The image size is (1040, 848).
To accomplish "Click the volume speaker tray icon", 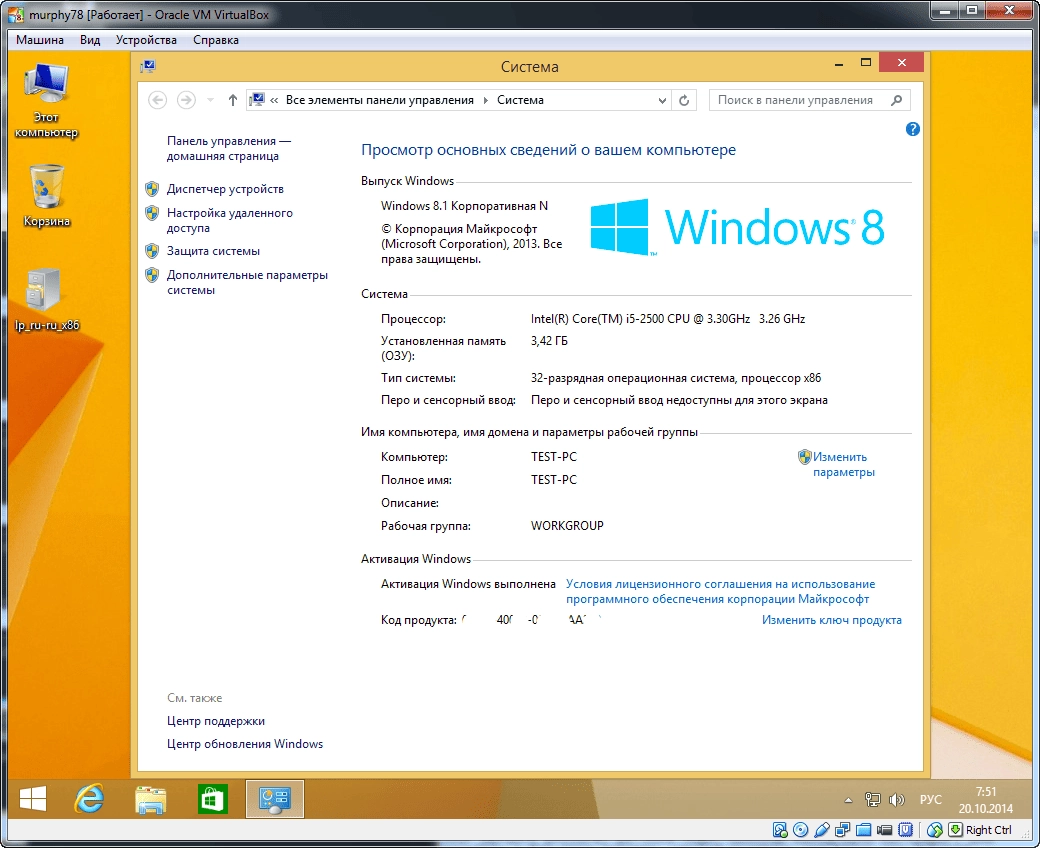I will coord(896,800).
